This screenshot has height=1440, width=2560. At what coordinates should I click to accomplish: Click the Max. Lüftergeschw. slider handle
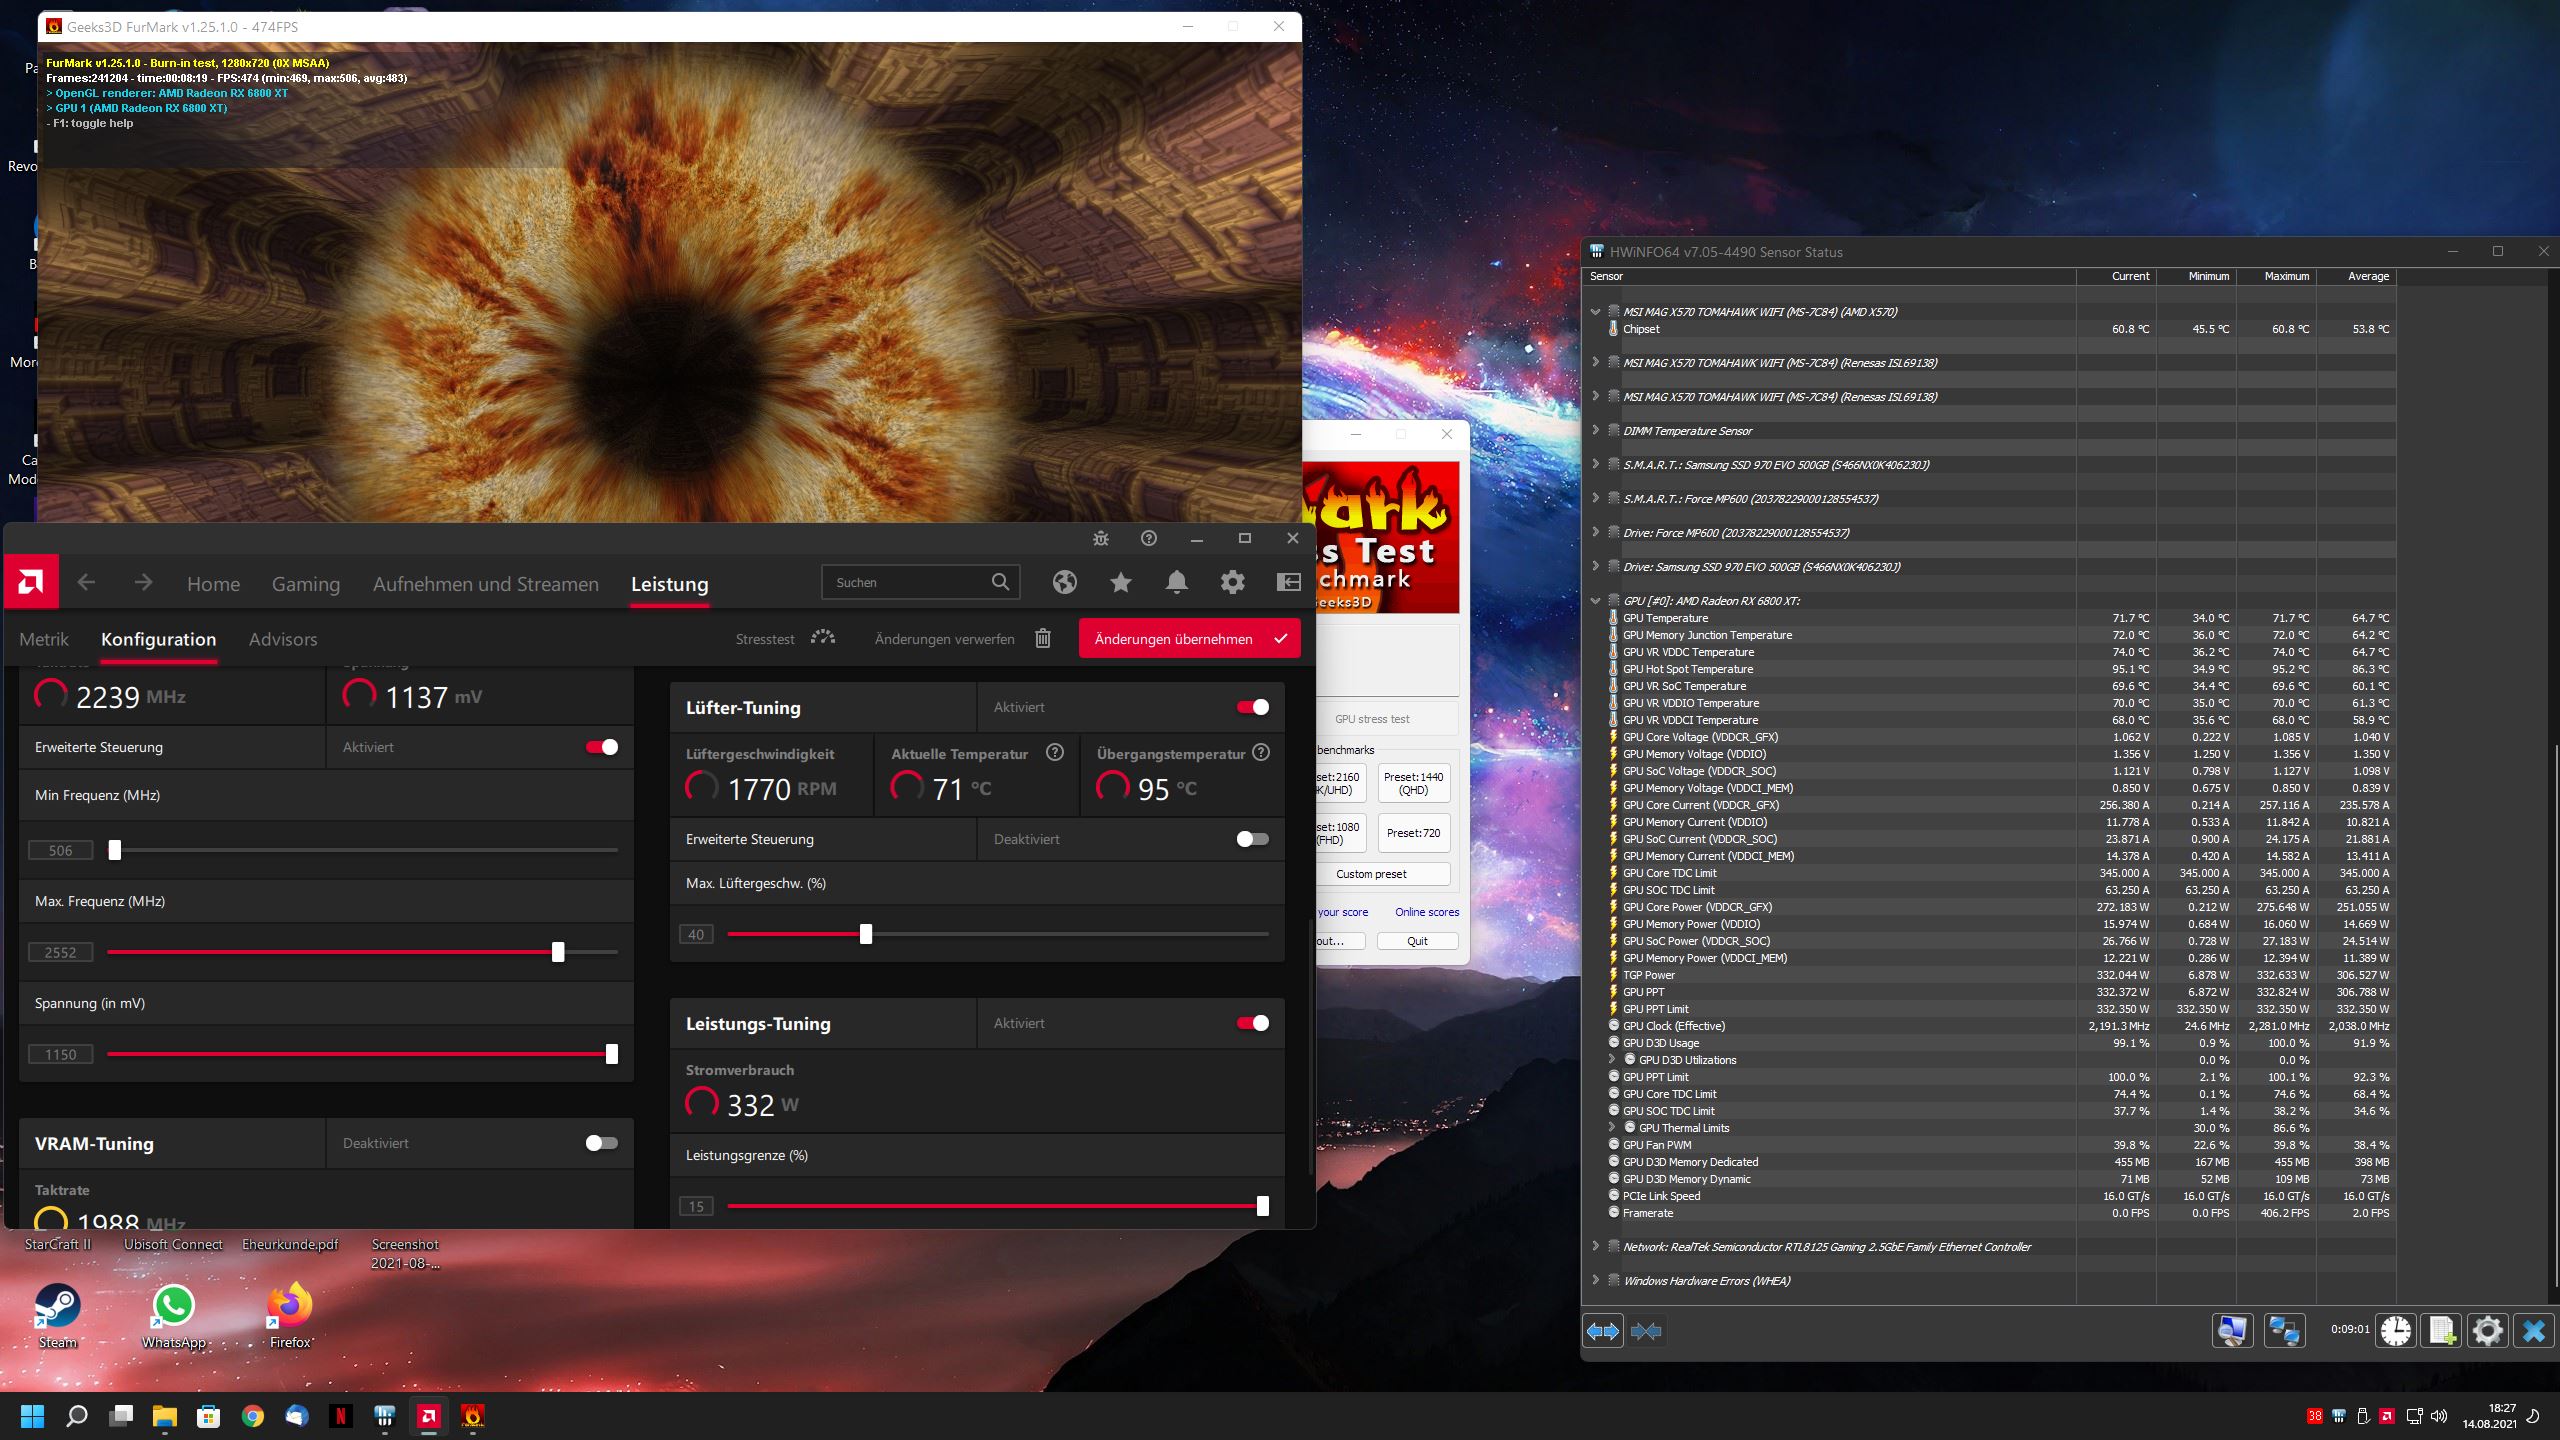[x=866, y=934]
